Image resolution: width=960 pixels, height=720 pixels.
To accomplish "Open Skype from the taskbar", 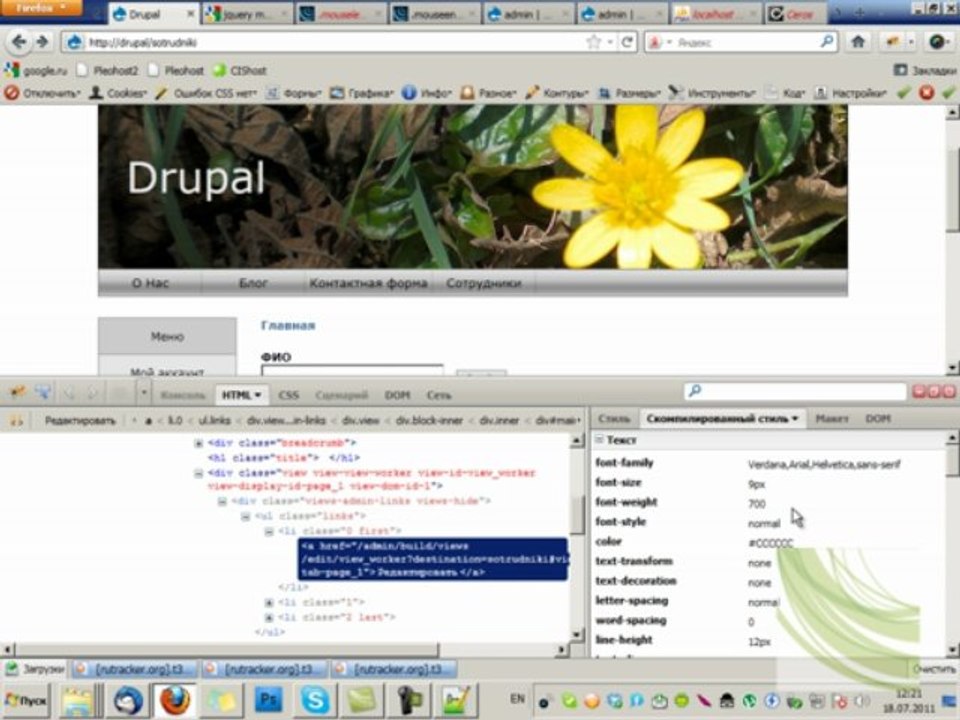I will tap(315, 699).
